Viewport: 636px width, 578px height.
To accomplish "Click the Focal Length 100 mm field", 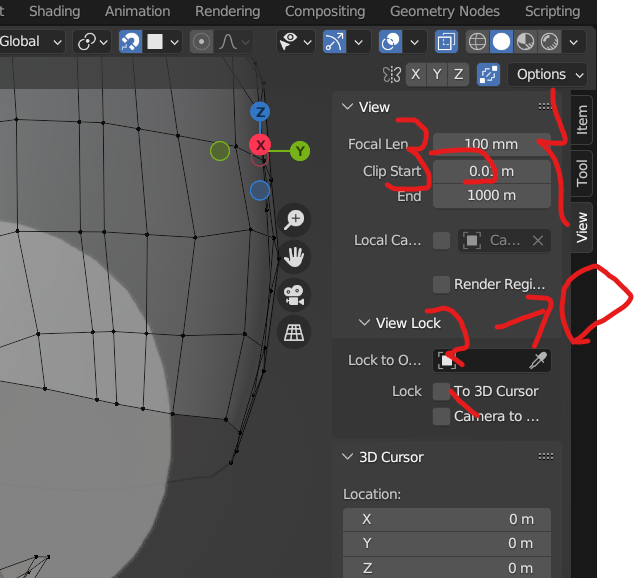I will [492, 144].
